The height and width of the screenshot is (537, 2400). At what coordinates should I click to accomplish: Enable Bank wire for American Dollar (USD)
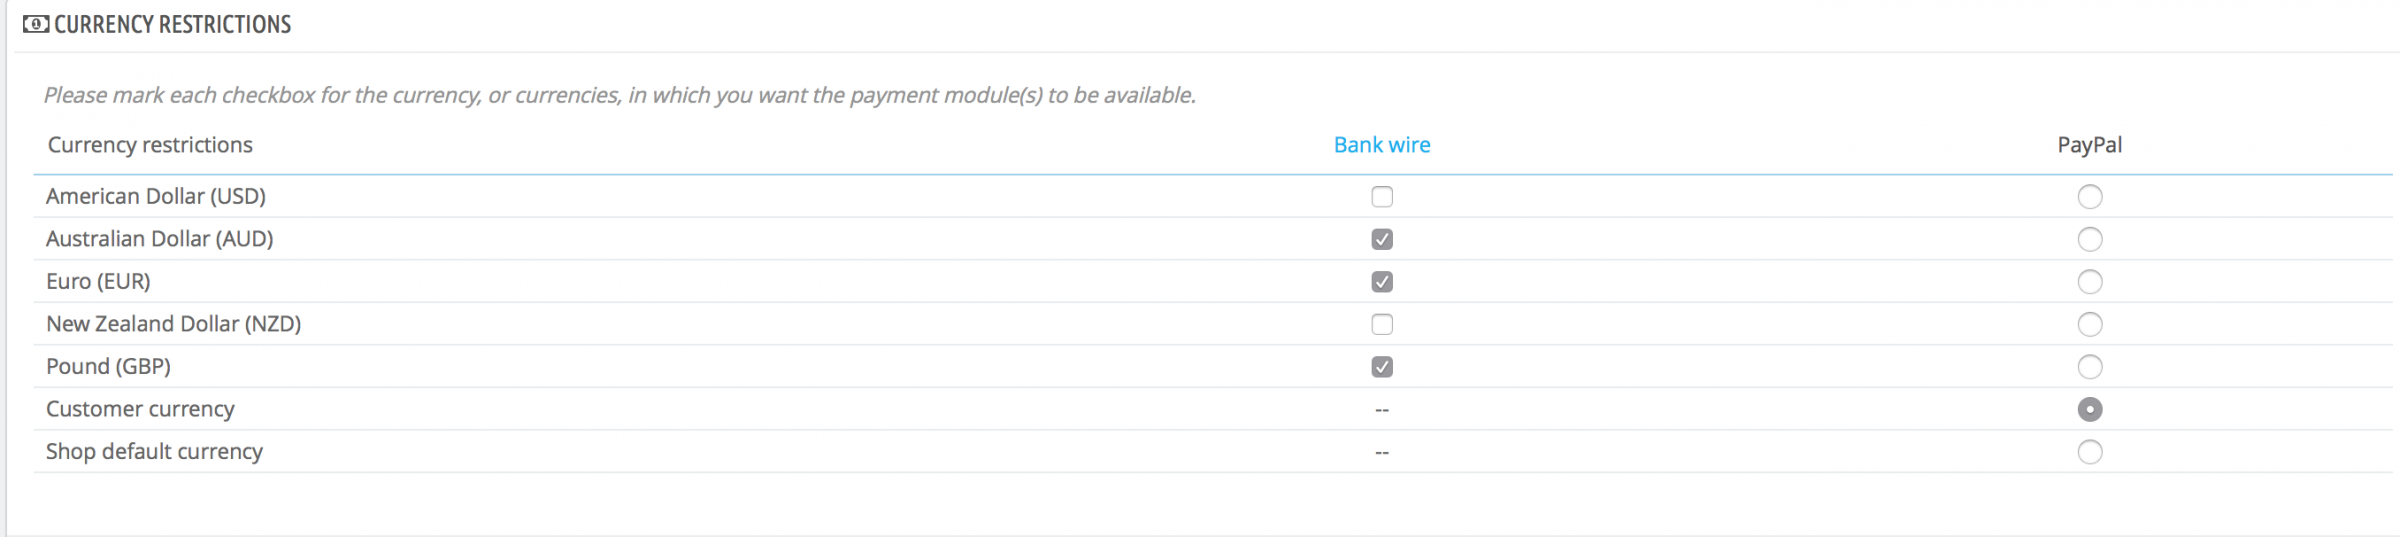(x=1382, y=197)
